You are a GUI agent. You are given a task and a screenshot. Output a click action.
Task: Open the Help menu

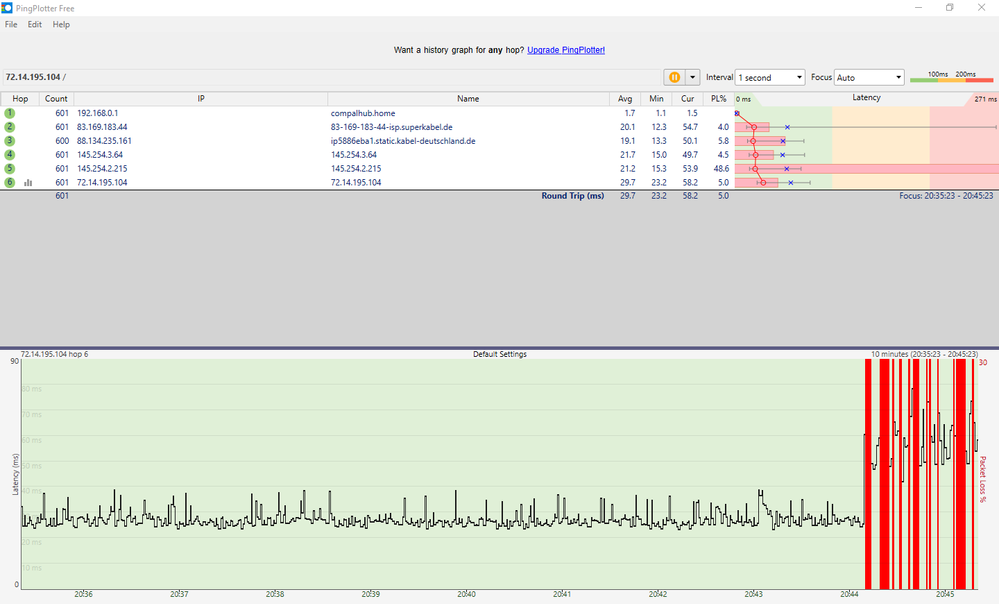pyautogui.click(x=61, y=24)
